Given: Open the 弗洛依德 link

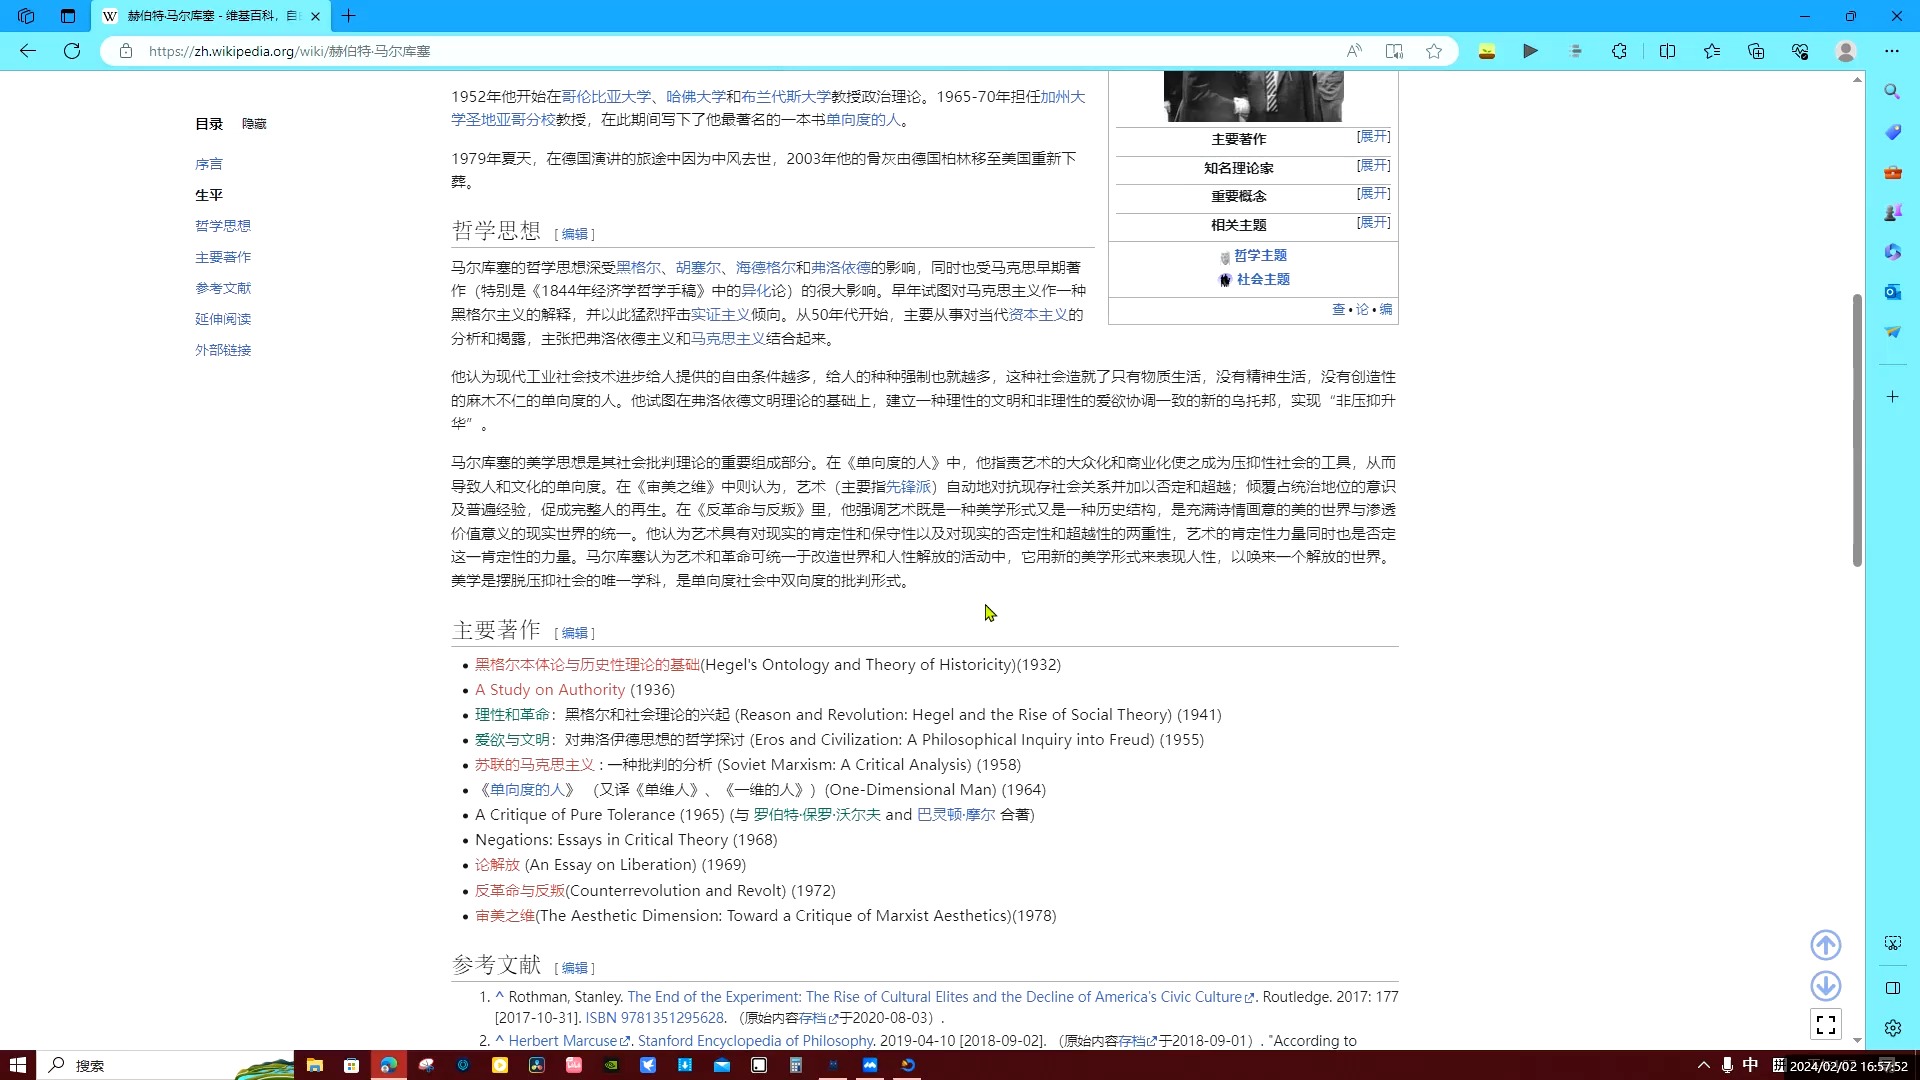Looking at the screenshot, I should pyautogui.click(x=841, y=268).
